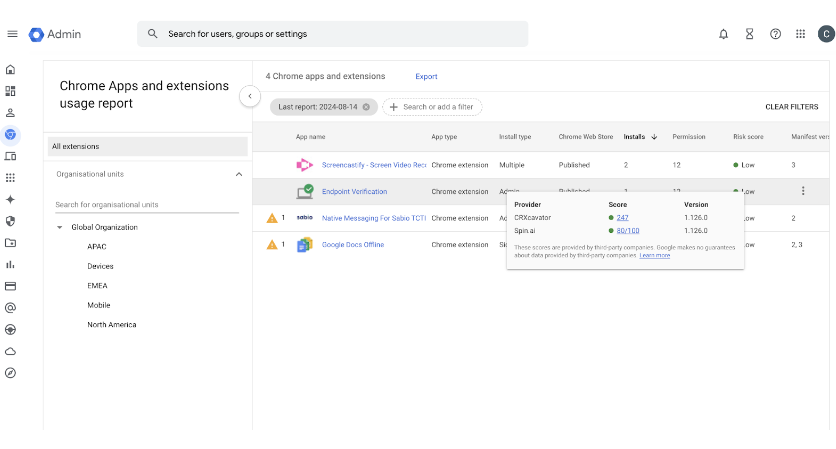Open Reporting bar chart icon in sidebar
Screen dimensions: 836x449
pyautogui.click(x=10, y=264)
